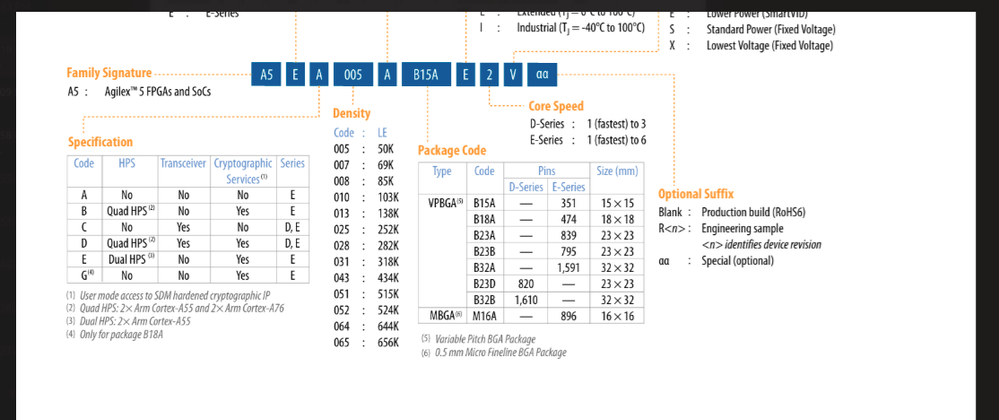Image resolution: width=999 pixels, height=420 pixels.
Task: Select density code '007'
Action: tap(343, 165)
